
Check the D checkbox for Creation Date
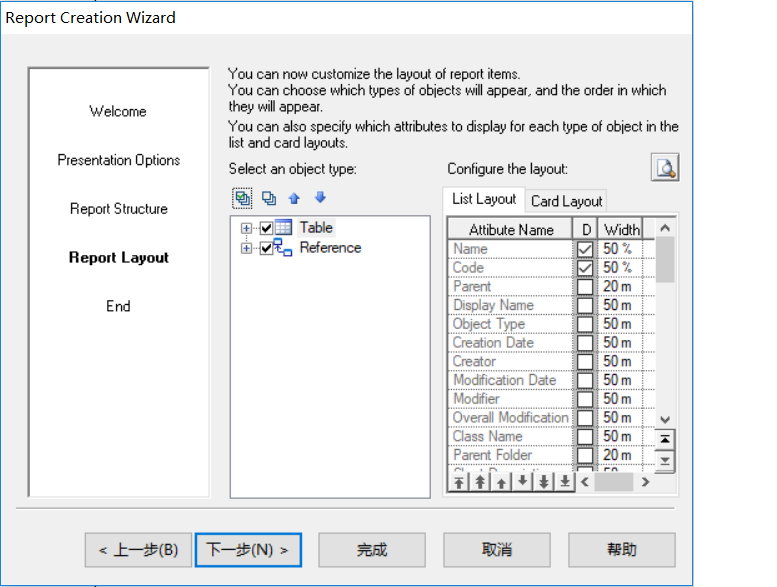pyautogui.click(x=585, y=343)
